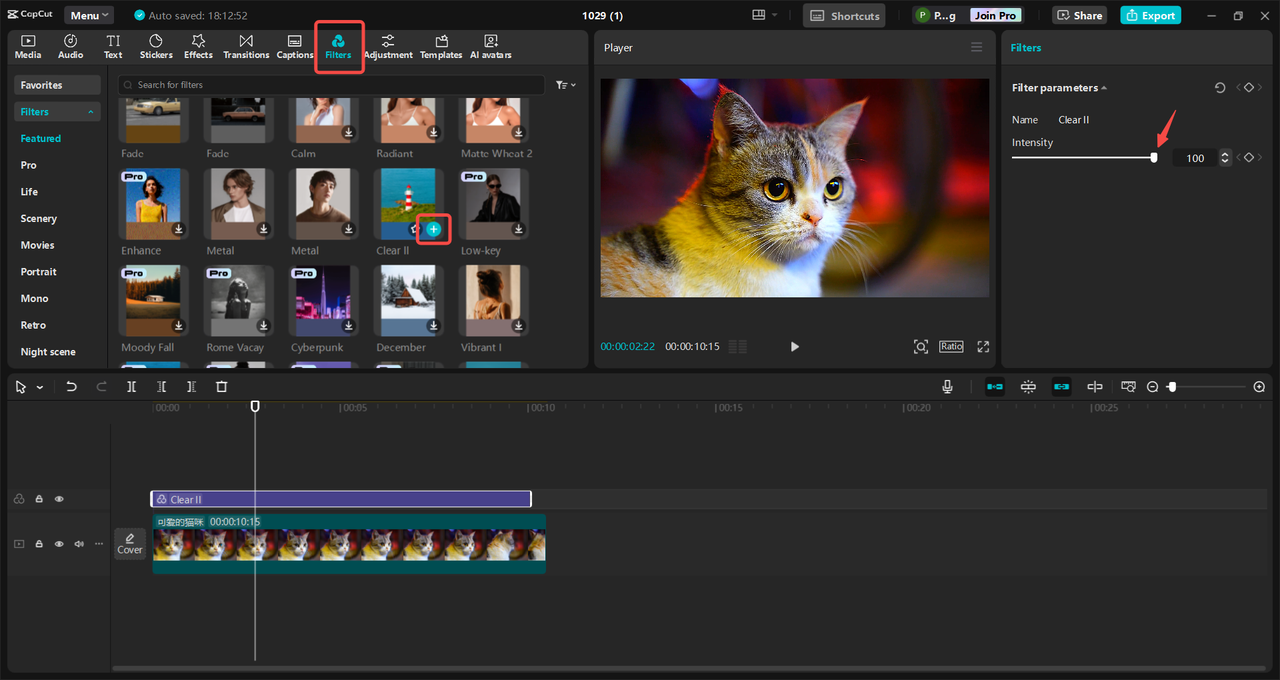The width and height of the screenshot is (1280, 680).
Task: Switch to the Transitions tab
Action: point(246,46)
